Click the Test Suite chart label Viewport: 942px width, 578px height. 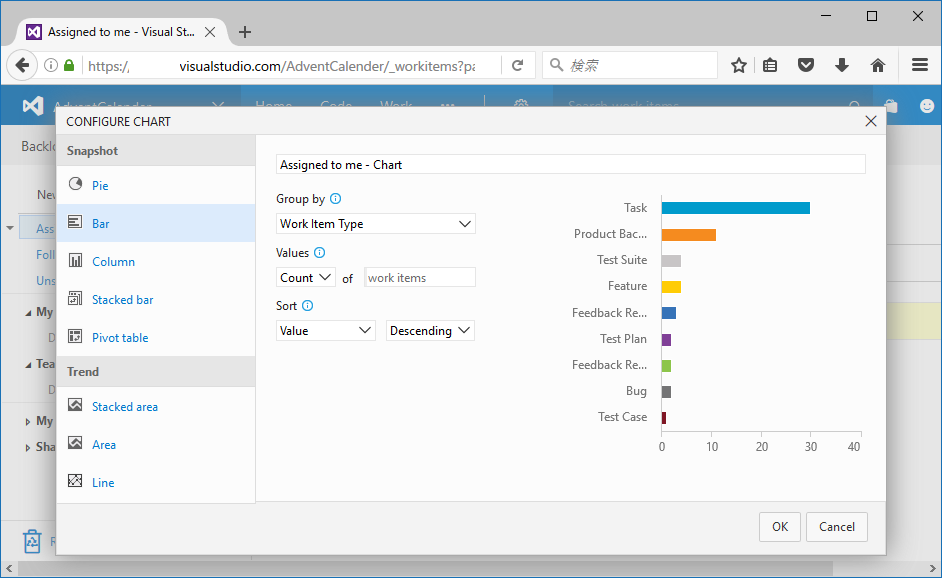point(622,260)
